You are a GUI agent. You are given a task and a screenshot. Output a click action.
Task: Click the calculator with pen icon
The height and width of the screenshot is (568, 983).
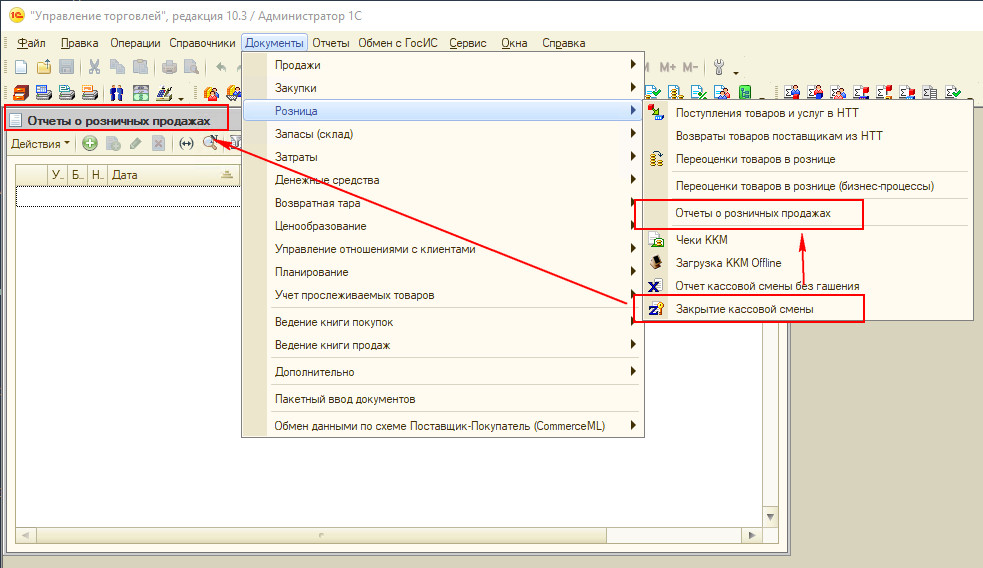[x=164, y=93]
